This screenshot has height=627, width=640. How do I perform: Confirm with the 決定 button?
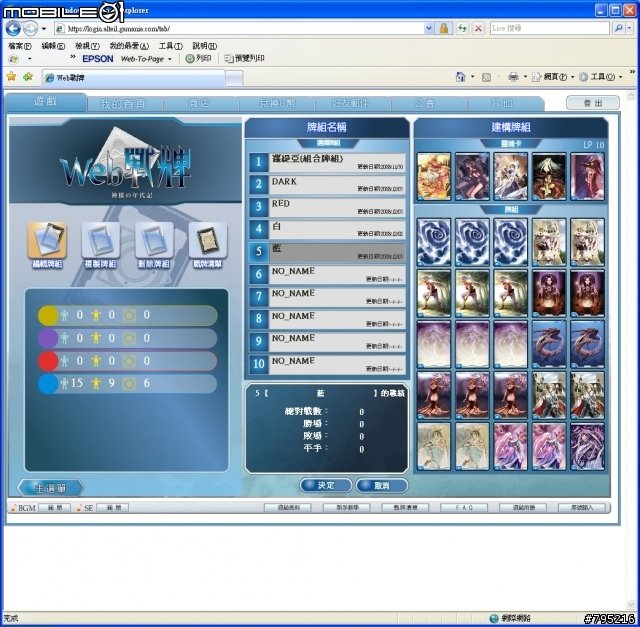coord(326,485)
